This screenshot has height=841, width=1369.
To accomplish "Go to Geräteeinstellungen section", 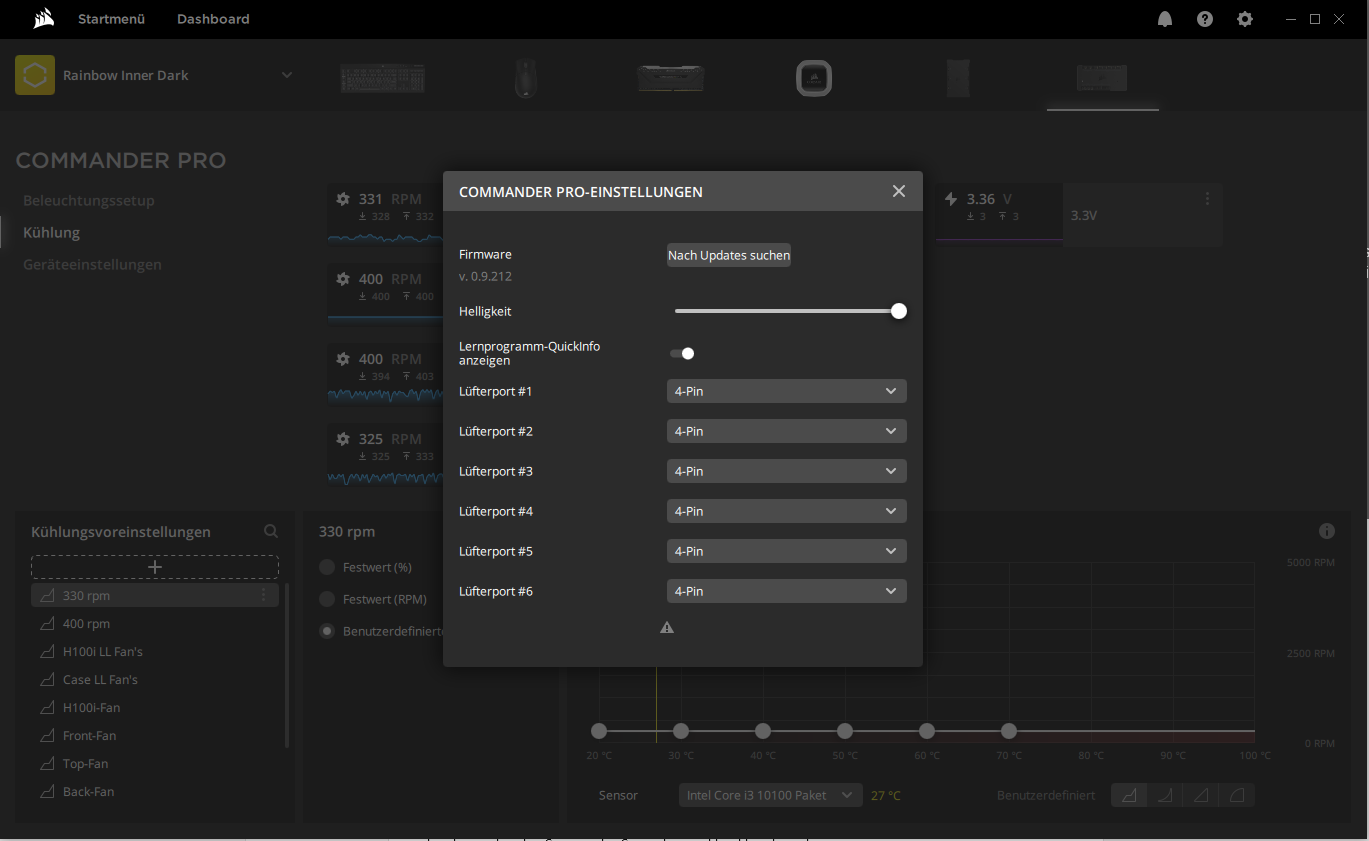I will point(92,264).
